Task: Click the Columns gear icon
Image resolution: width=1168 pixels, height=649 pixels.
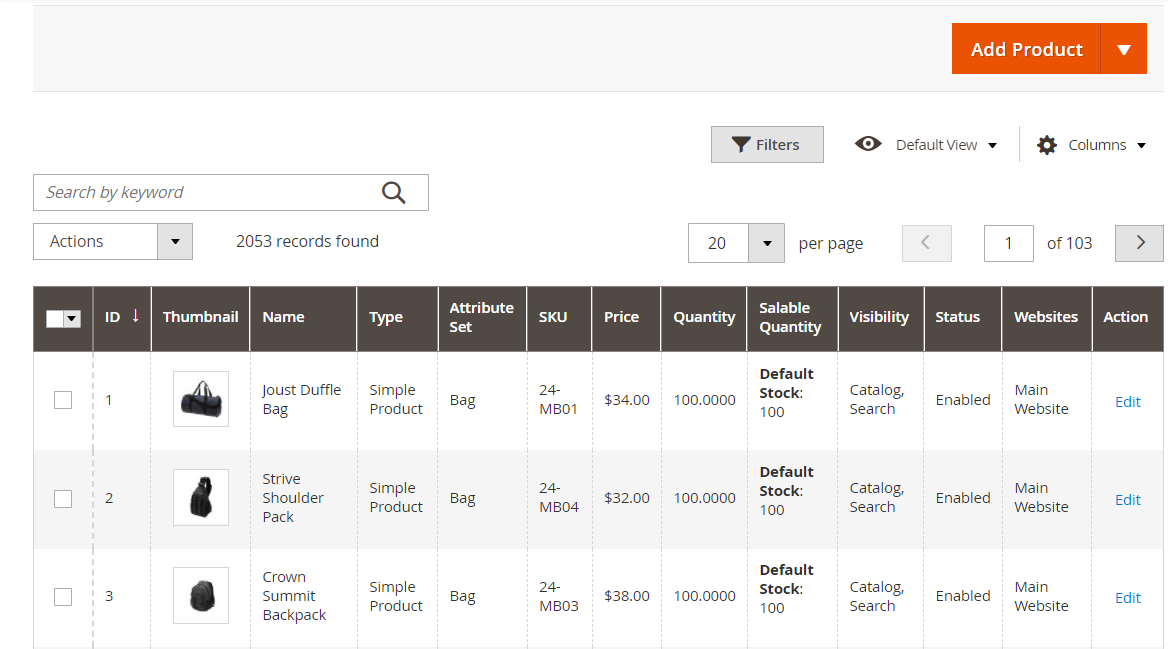Action: [x=1047, y=145]
